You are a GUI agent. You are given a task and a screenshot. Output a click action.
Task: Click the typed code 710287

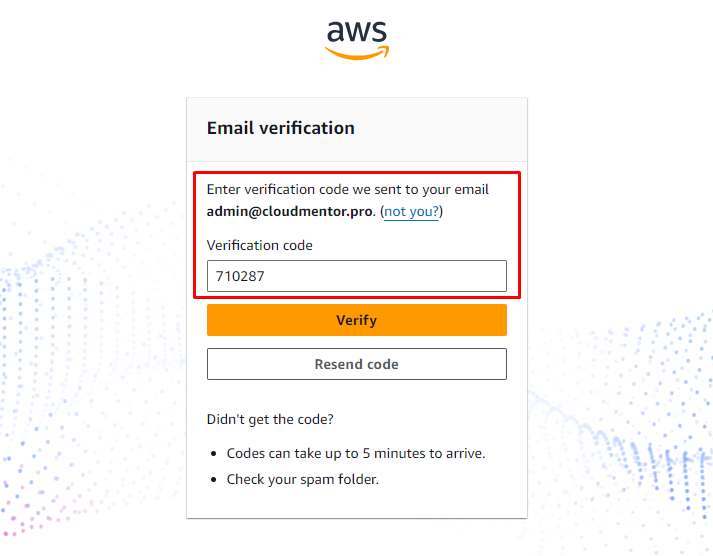pos(240,276)
